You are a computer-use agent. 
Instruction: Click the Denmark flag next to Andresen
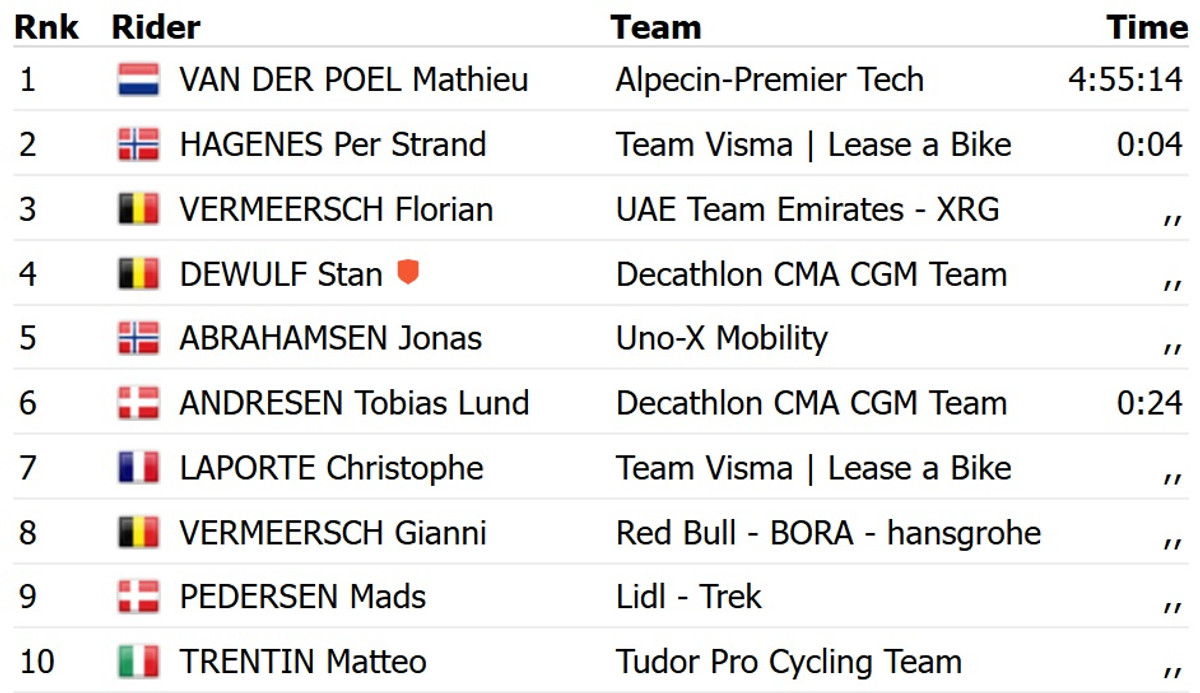[x=138, y=404]
